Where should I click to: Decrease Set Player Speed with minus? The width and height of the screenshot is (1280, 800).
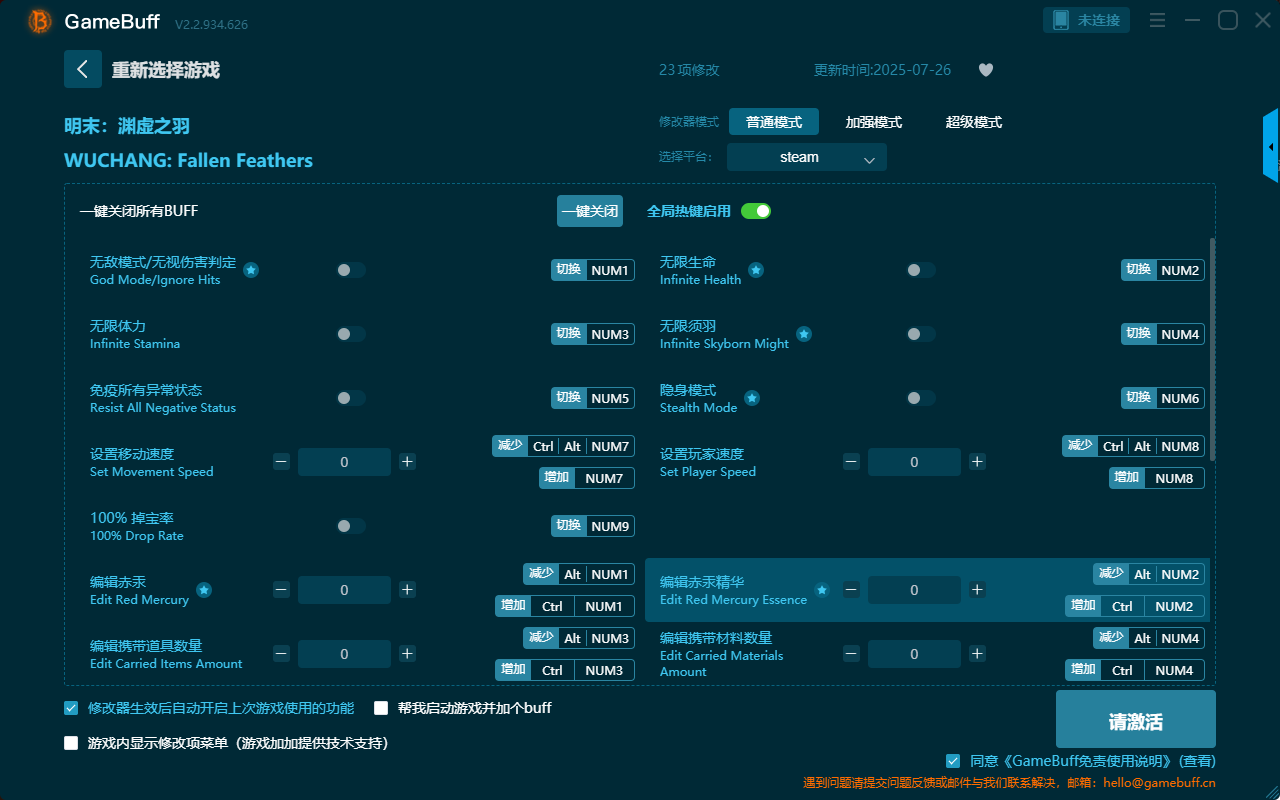(x=851, y=462)
